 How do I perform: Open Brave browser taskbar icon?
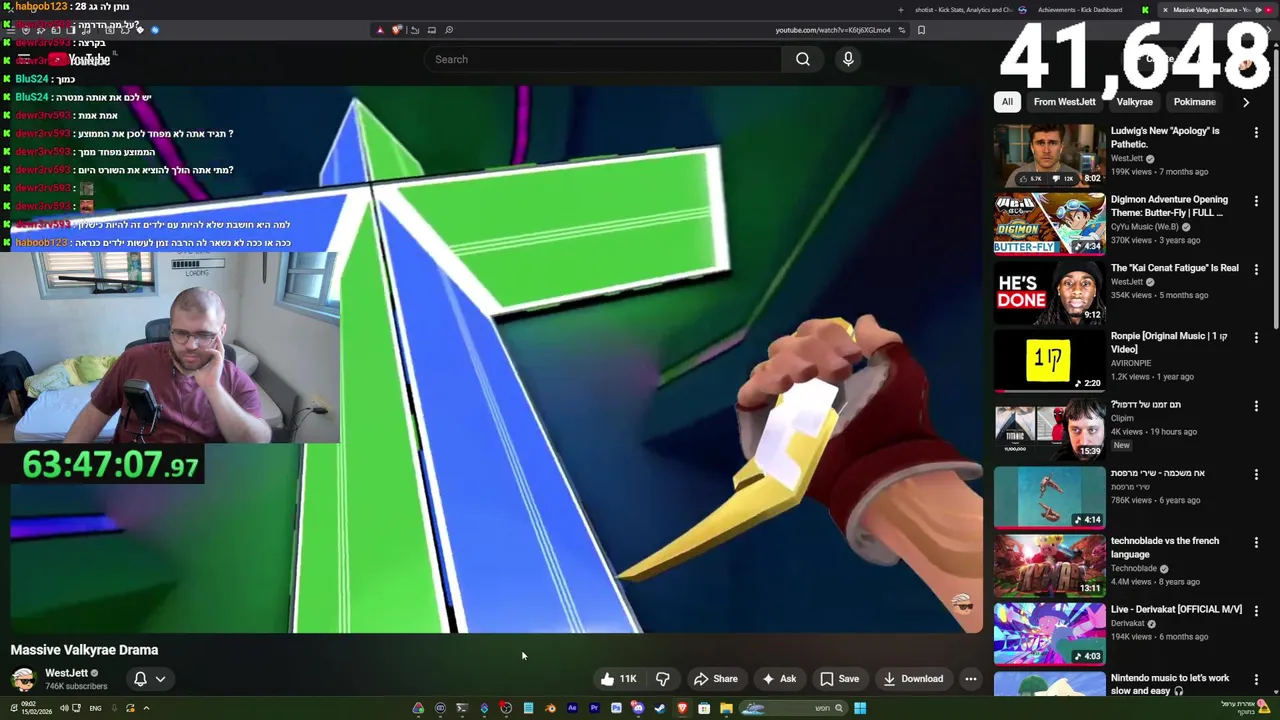[x=682, y=708]
